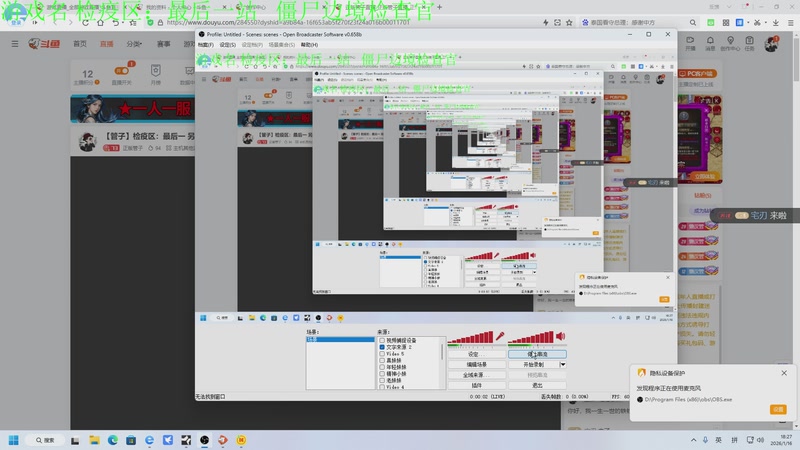The height and width of the screenshot is (450, 800).
Task: Open the browser downloads icon
Action: (776, 22)
